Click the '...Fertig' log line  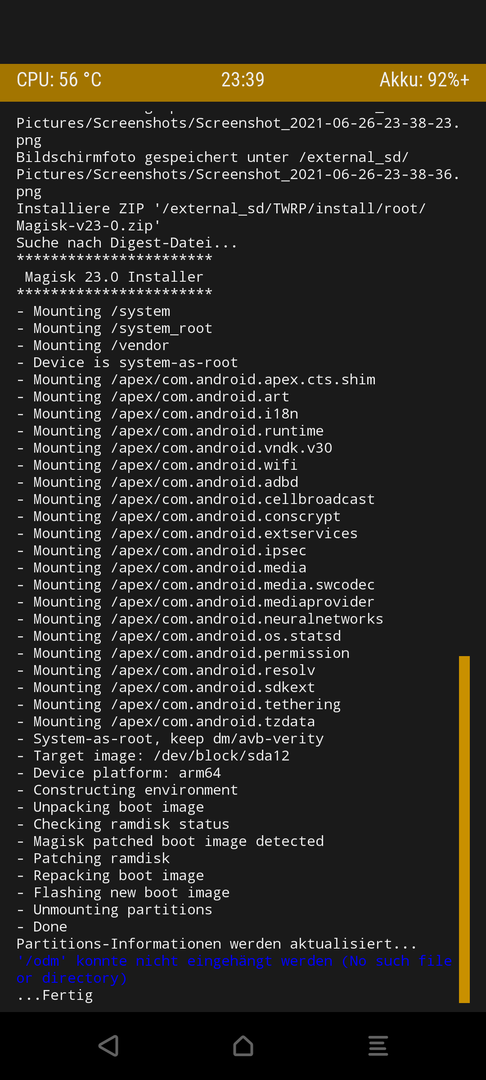[x=54, y=995]
